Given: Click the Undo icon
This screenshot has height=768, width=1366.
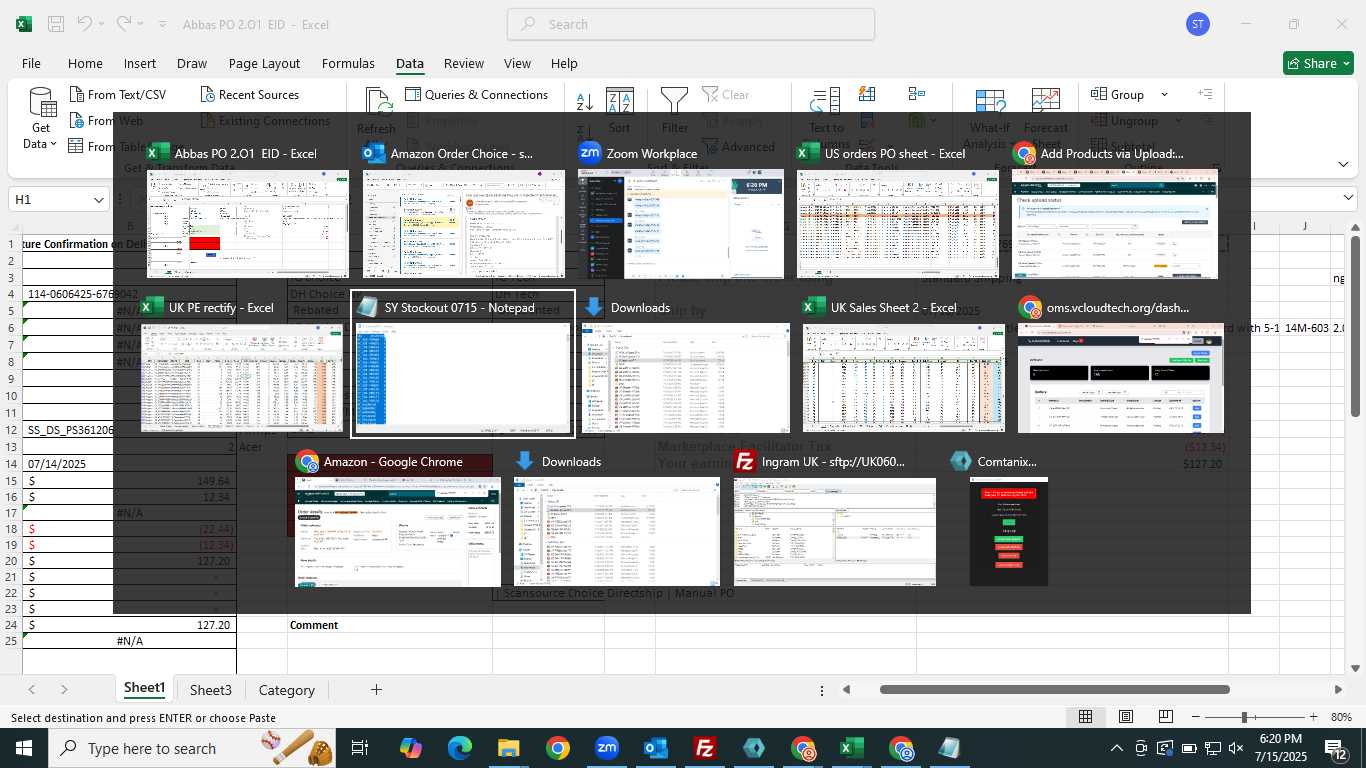Looking at the screenshot, I should click(x=85, y=24).
